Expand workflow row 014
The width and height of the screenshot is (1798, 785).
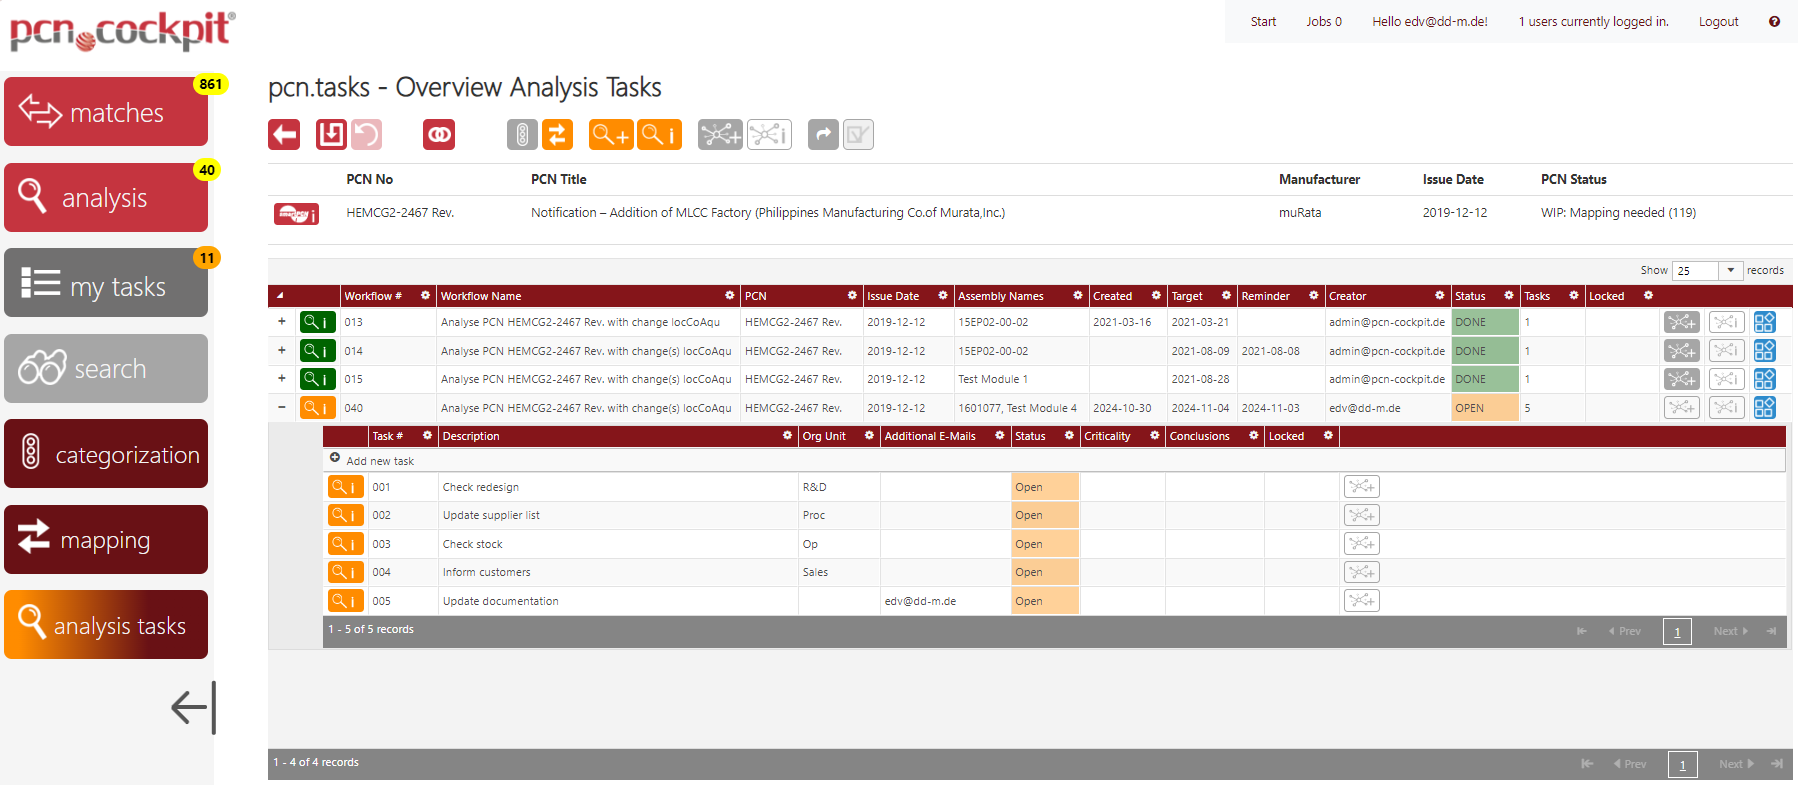coord(282,351)
